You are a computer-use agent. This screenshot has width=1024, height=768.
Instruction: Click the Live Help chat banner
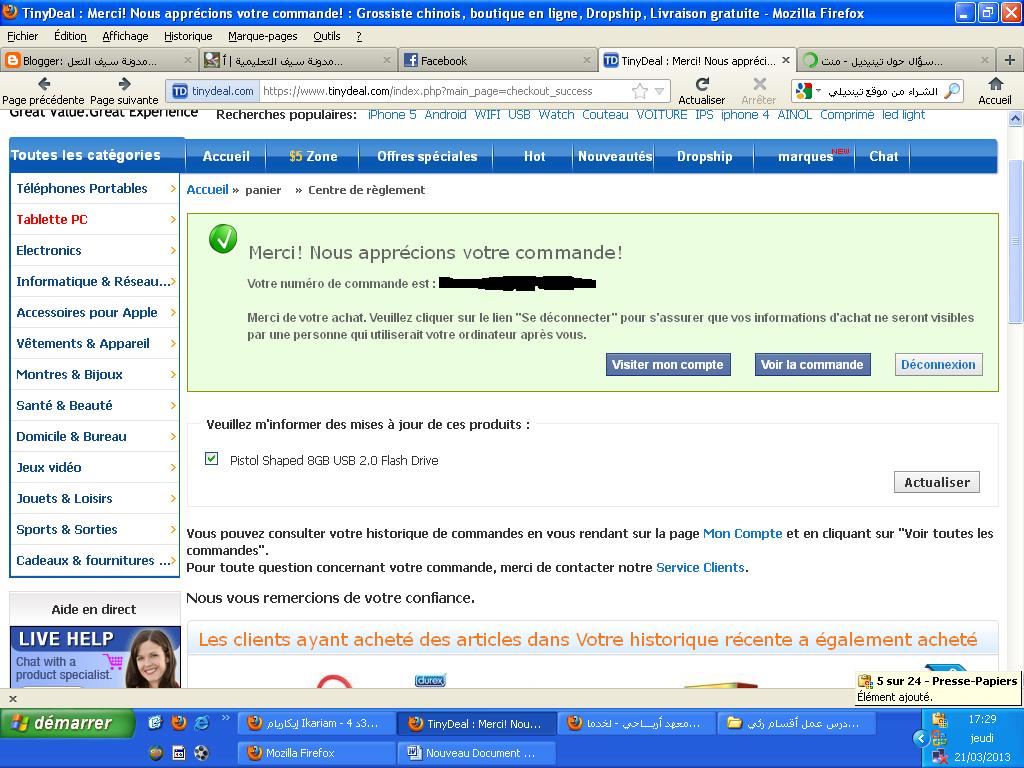click(x=95, y=657)
